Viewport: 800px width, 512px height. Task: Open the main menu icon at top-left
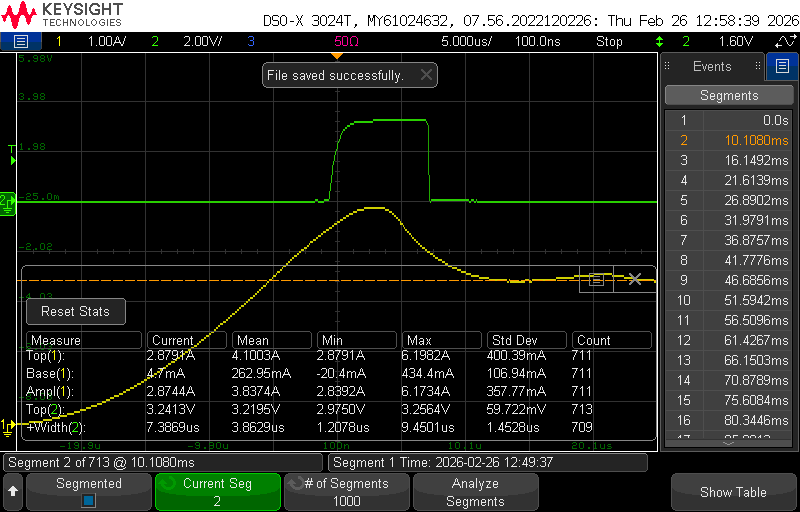[x=20, y=41]
